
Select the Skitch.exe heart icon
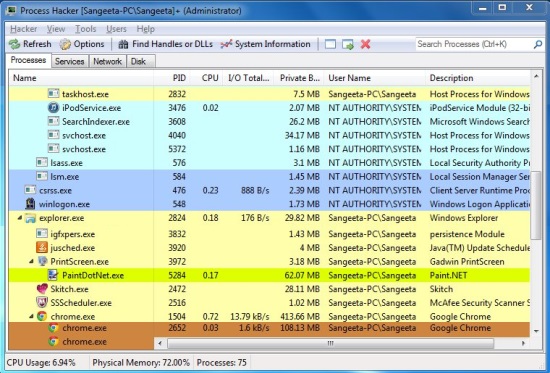[x=42, y=289]
